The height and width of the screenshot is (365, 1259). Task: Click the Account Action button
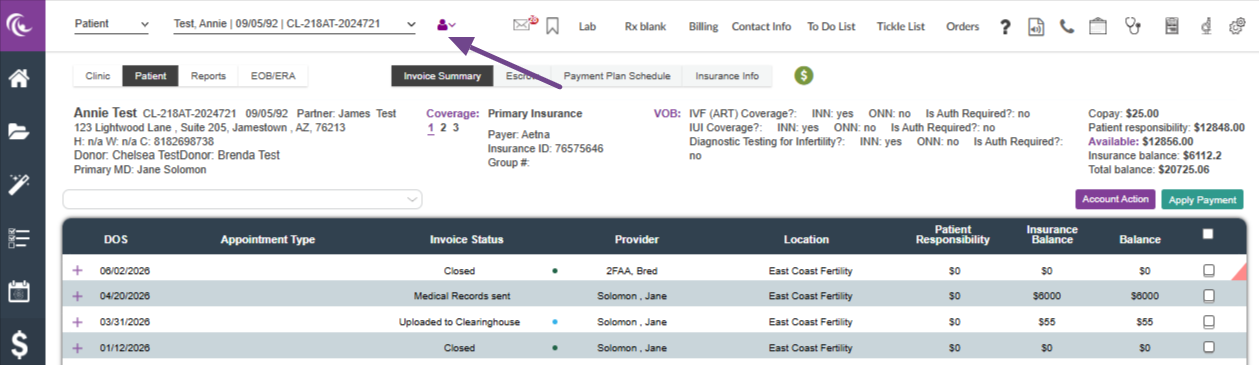pyautogui.click(x=1115, y=200)
